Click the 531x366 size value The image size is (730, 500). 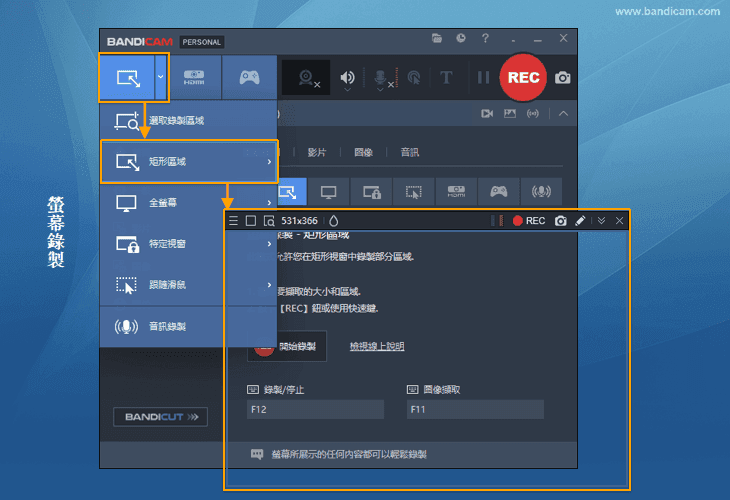(x=299, y=221)
